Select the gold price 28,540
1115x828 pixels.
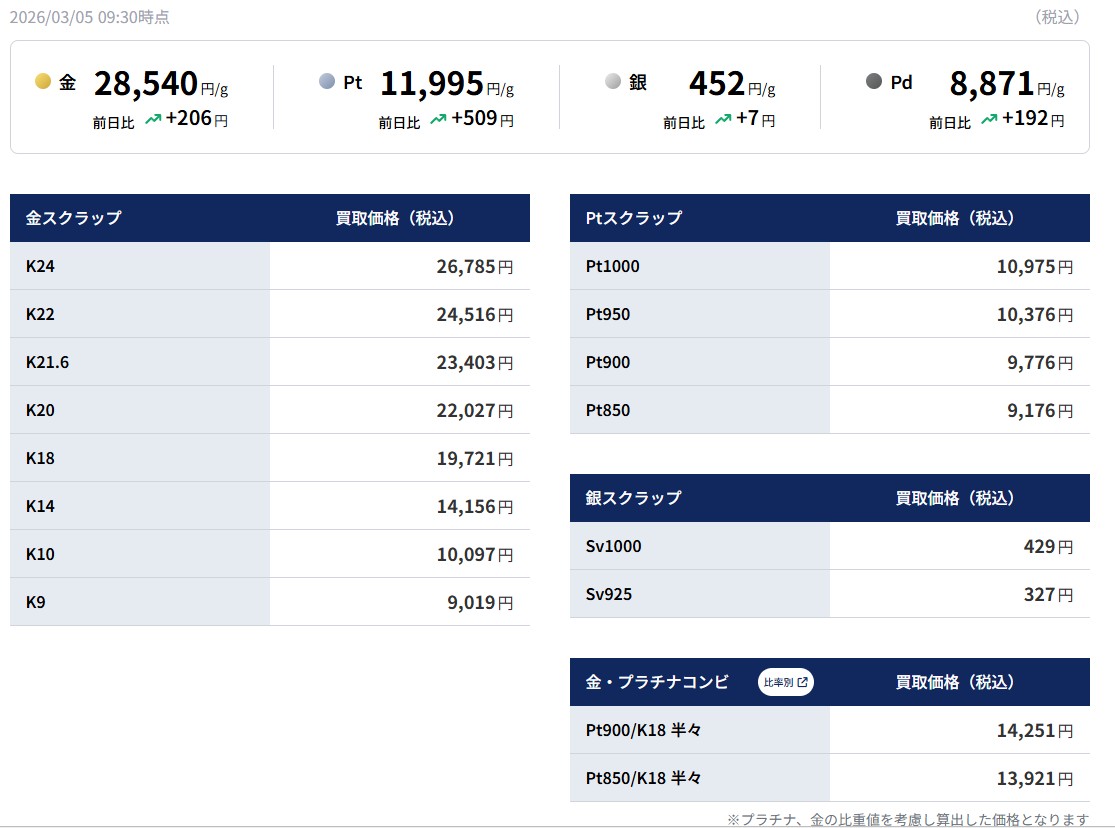pyautogui.click(x=146, y=83)
